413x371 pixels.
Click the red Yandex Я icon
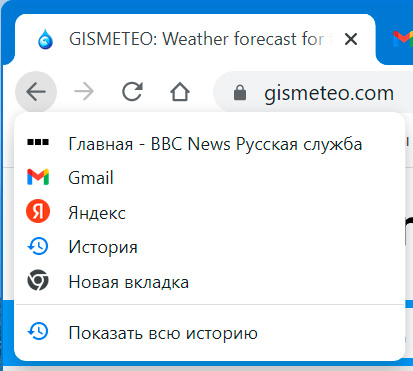point(38,211)
